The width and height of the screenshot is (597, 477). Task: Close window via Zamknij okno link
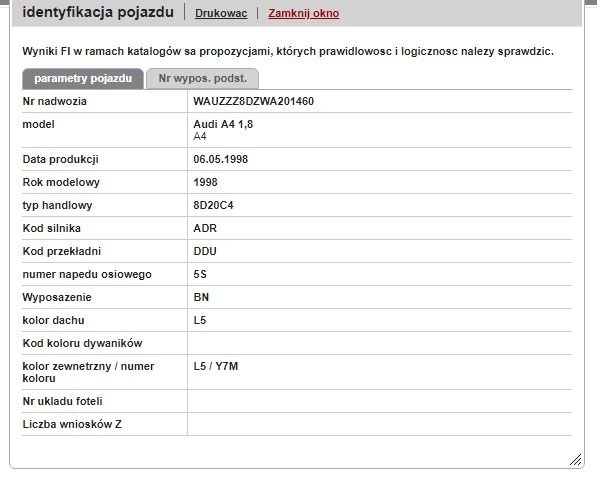coord(303,13)
